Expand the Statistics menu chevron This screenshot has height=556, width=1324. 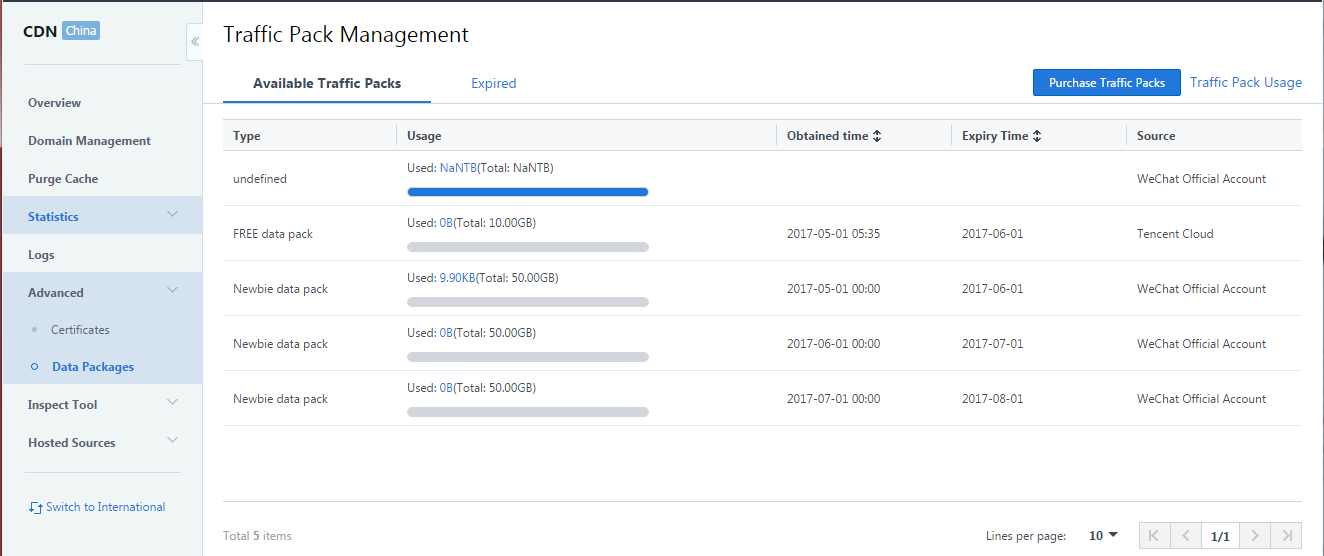pos(172,215)
